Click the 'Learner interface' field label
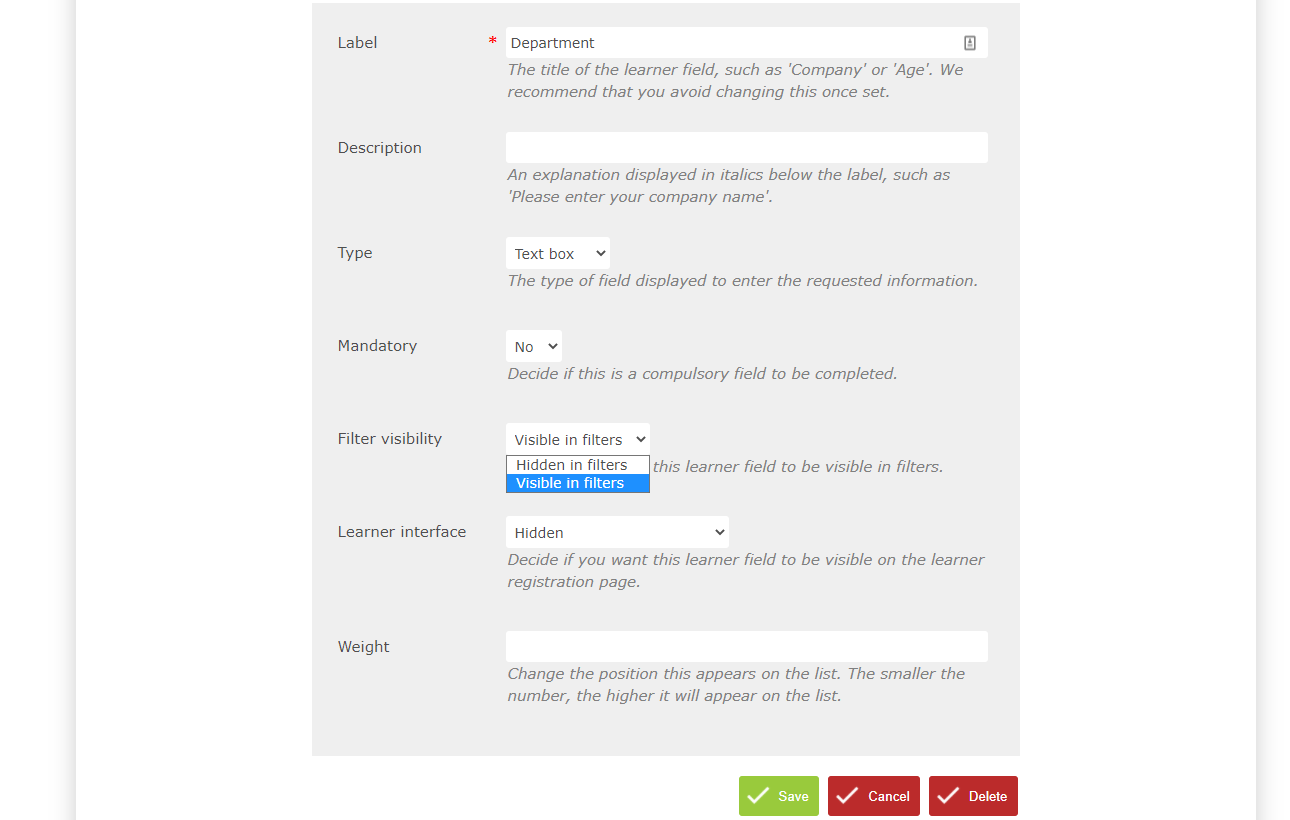The height and width of the screenshot is (820, 1290). 401,531
